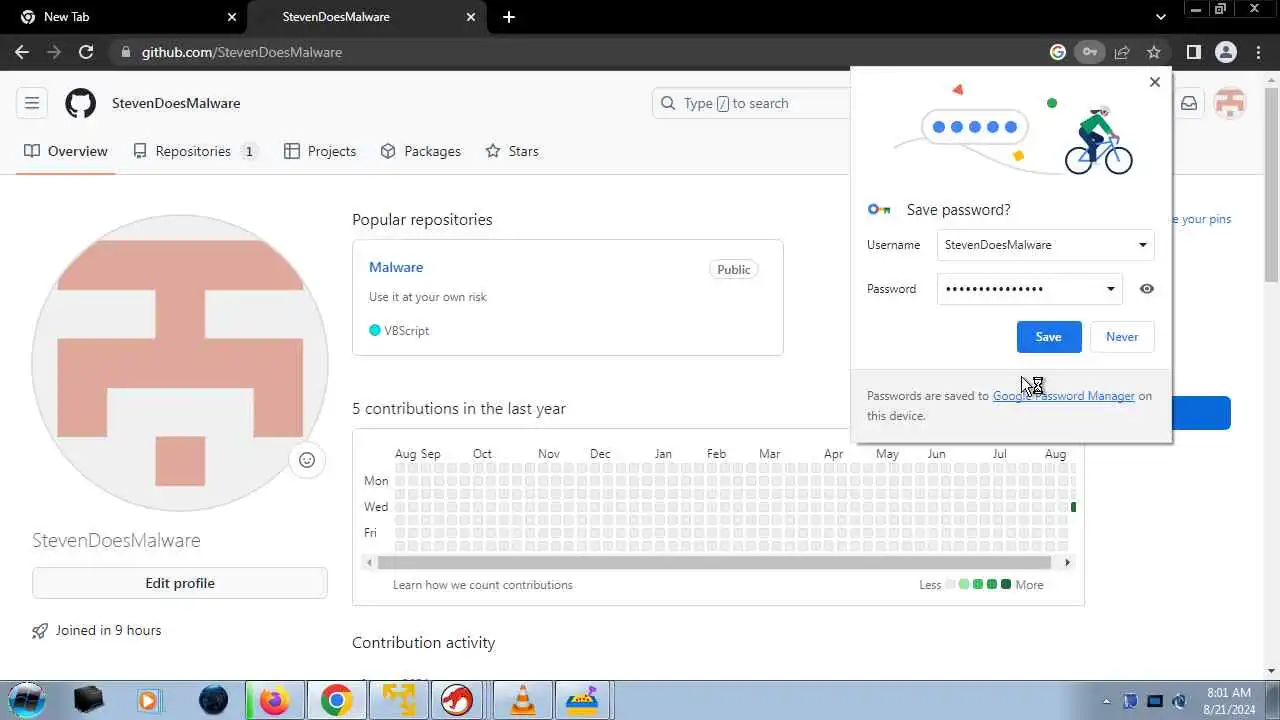Open the Malware repository link

(x=396, y=267)
